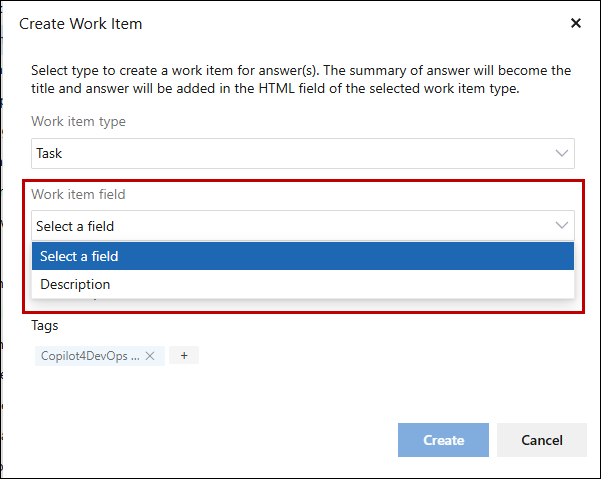Cancel the work item creation

coord(542,440)
